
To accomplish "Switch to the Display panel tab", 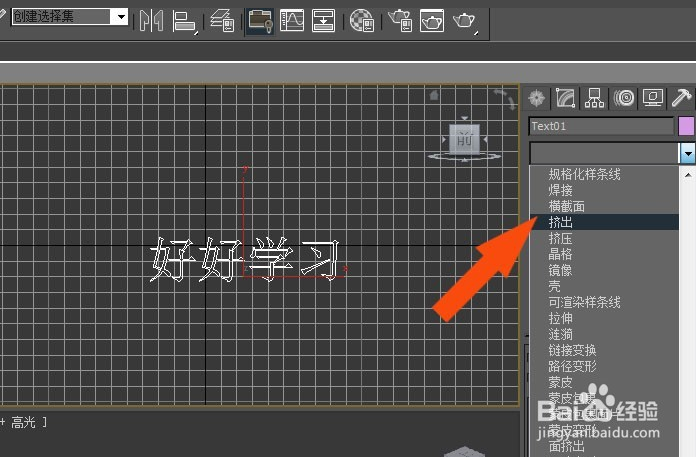I will 652,98.
